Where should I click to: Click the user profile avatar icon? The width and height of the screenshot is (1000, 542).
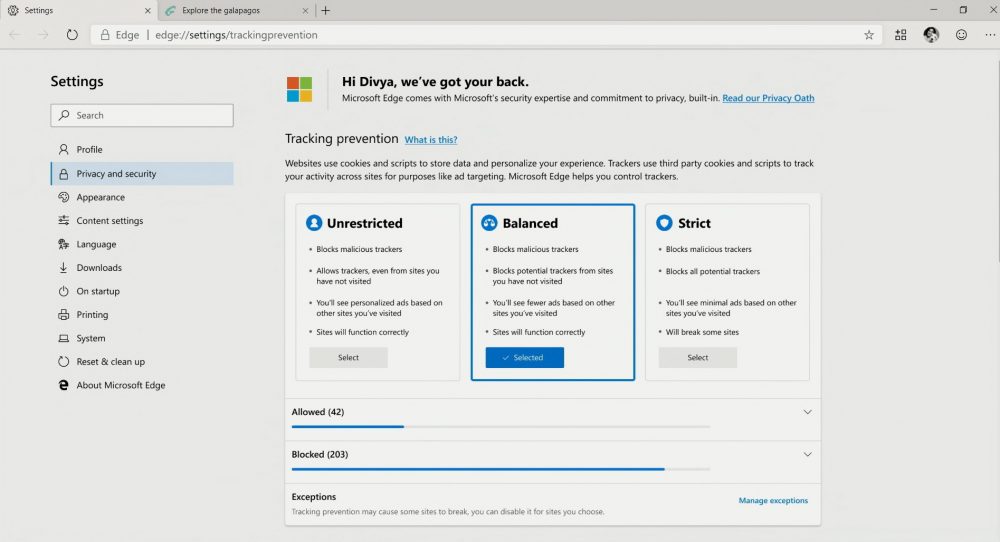pyautogui.click(x=931, y=35)
